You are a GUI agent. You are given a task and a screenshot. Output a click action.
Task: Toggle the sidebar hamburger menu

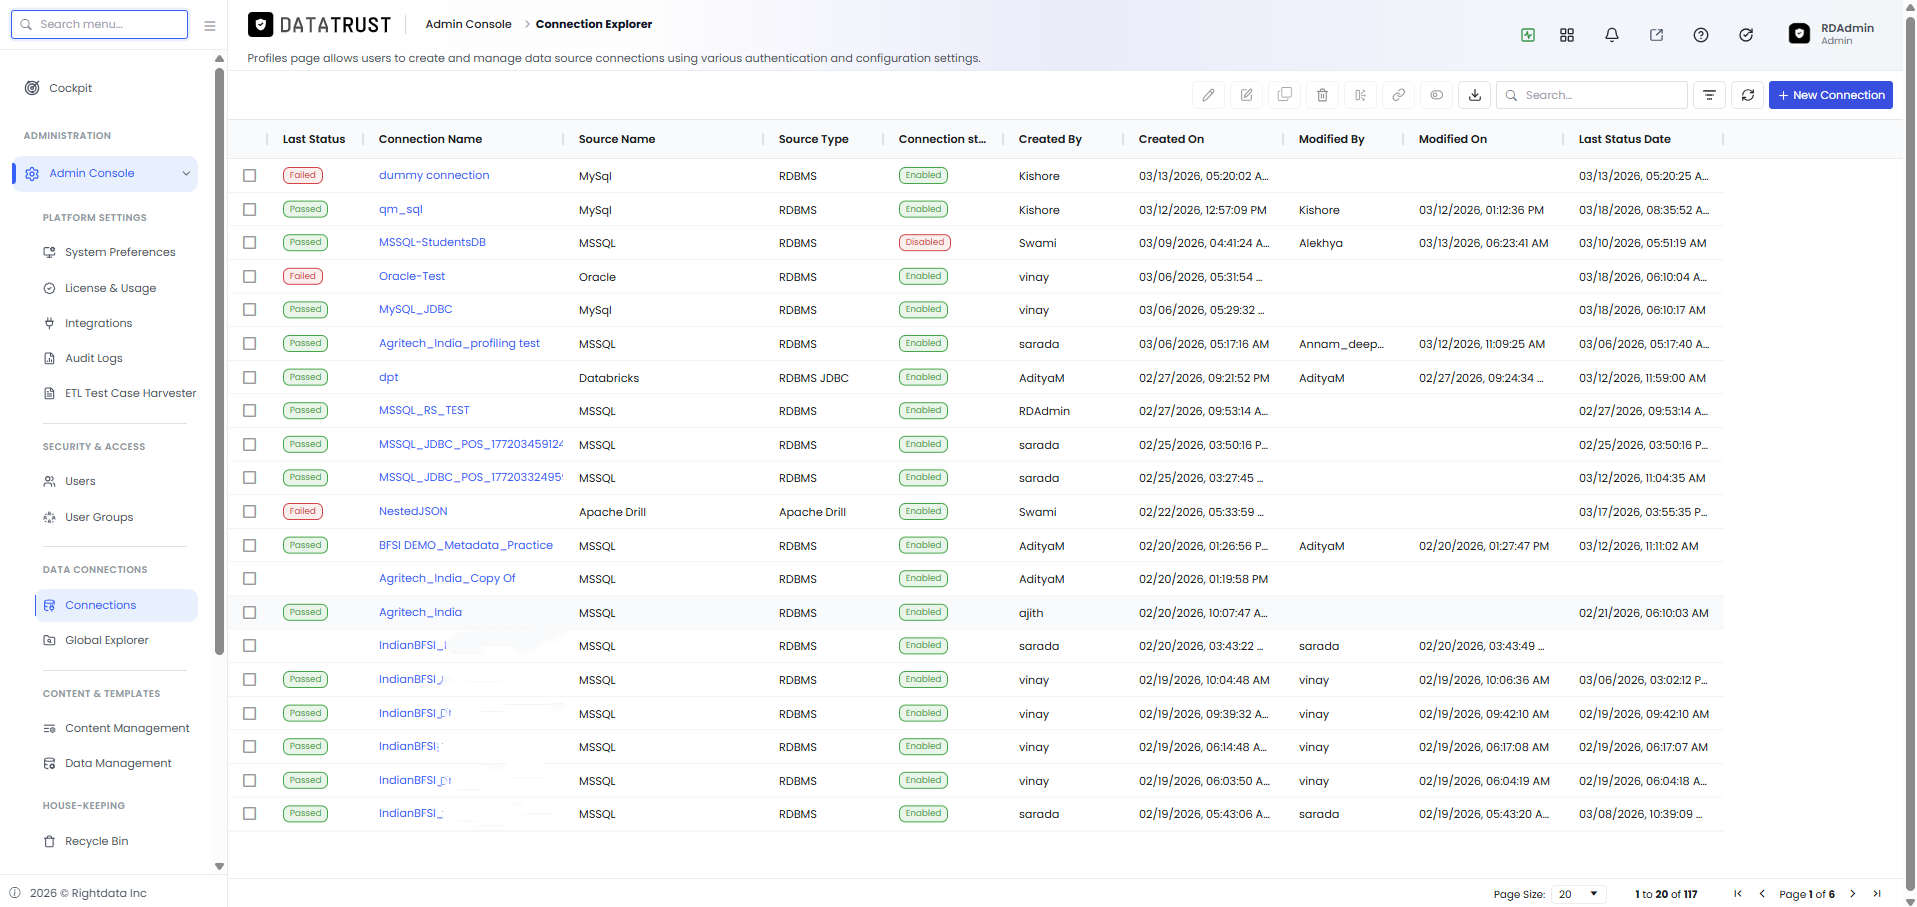pos(209,26)
